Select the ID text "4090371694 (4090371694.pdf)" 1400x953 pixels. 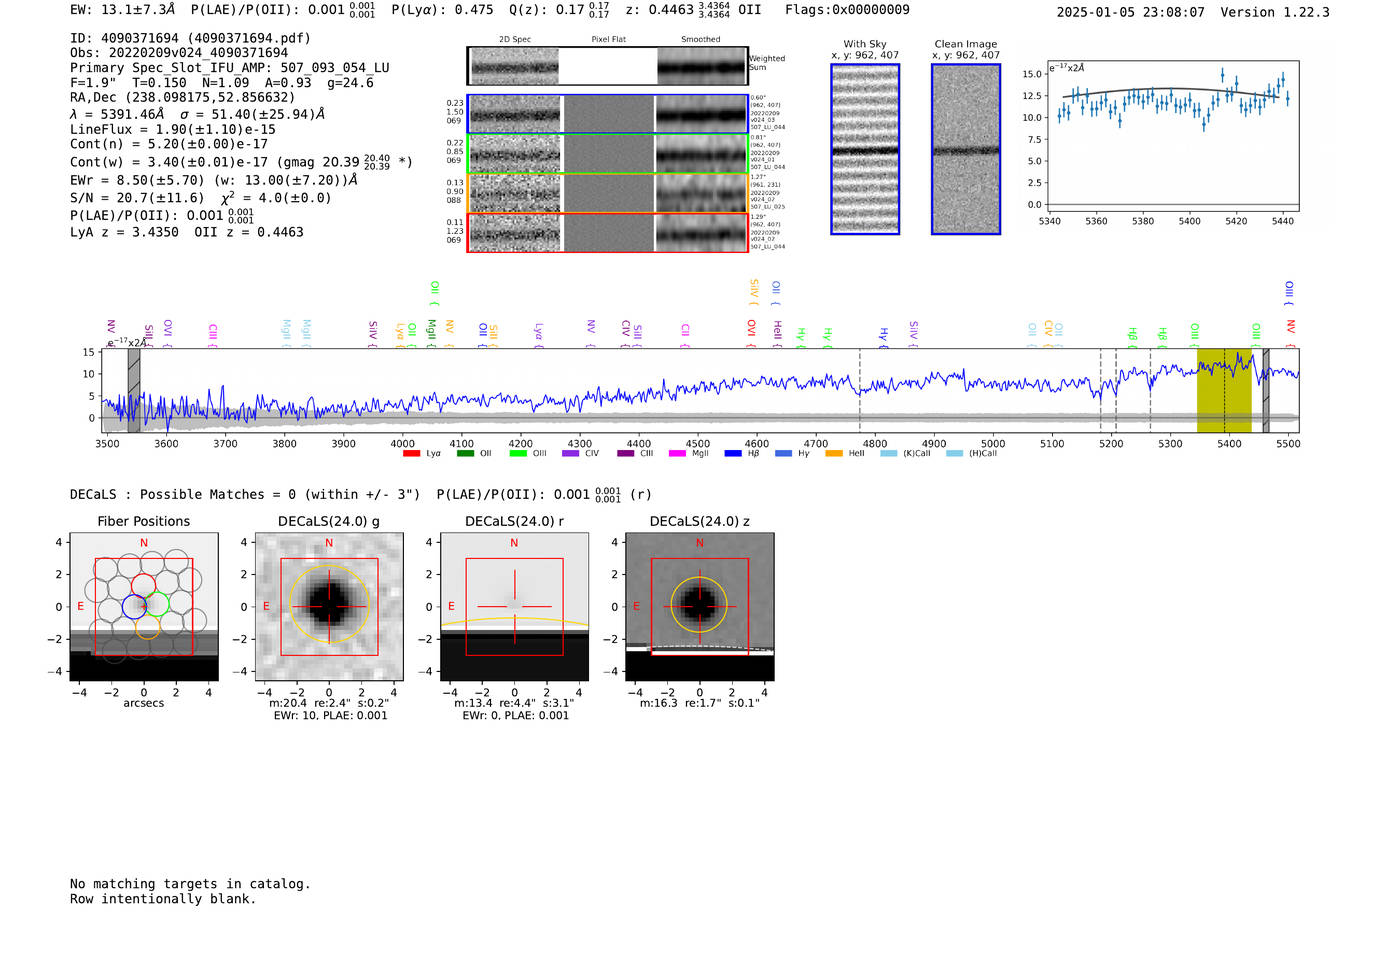click(x=206, y=38)
